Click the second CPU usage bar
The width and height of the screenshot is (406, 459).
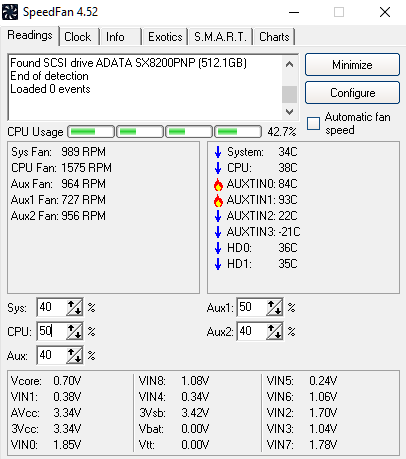click(x=140, y=132)
